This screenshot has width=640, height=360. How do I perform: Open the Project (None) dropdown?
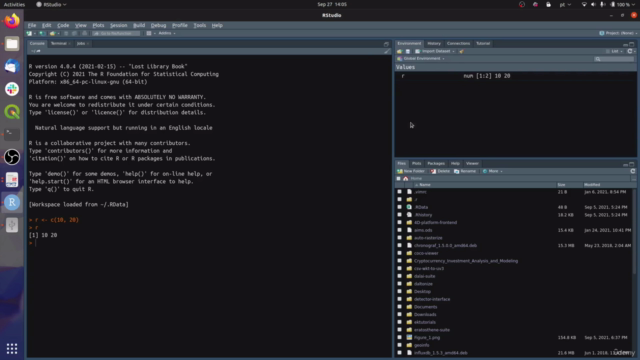(618, 33)
